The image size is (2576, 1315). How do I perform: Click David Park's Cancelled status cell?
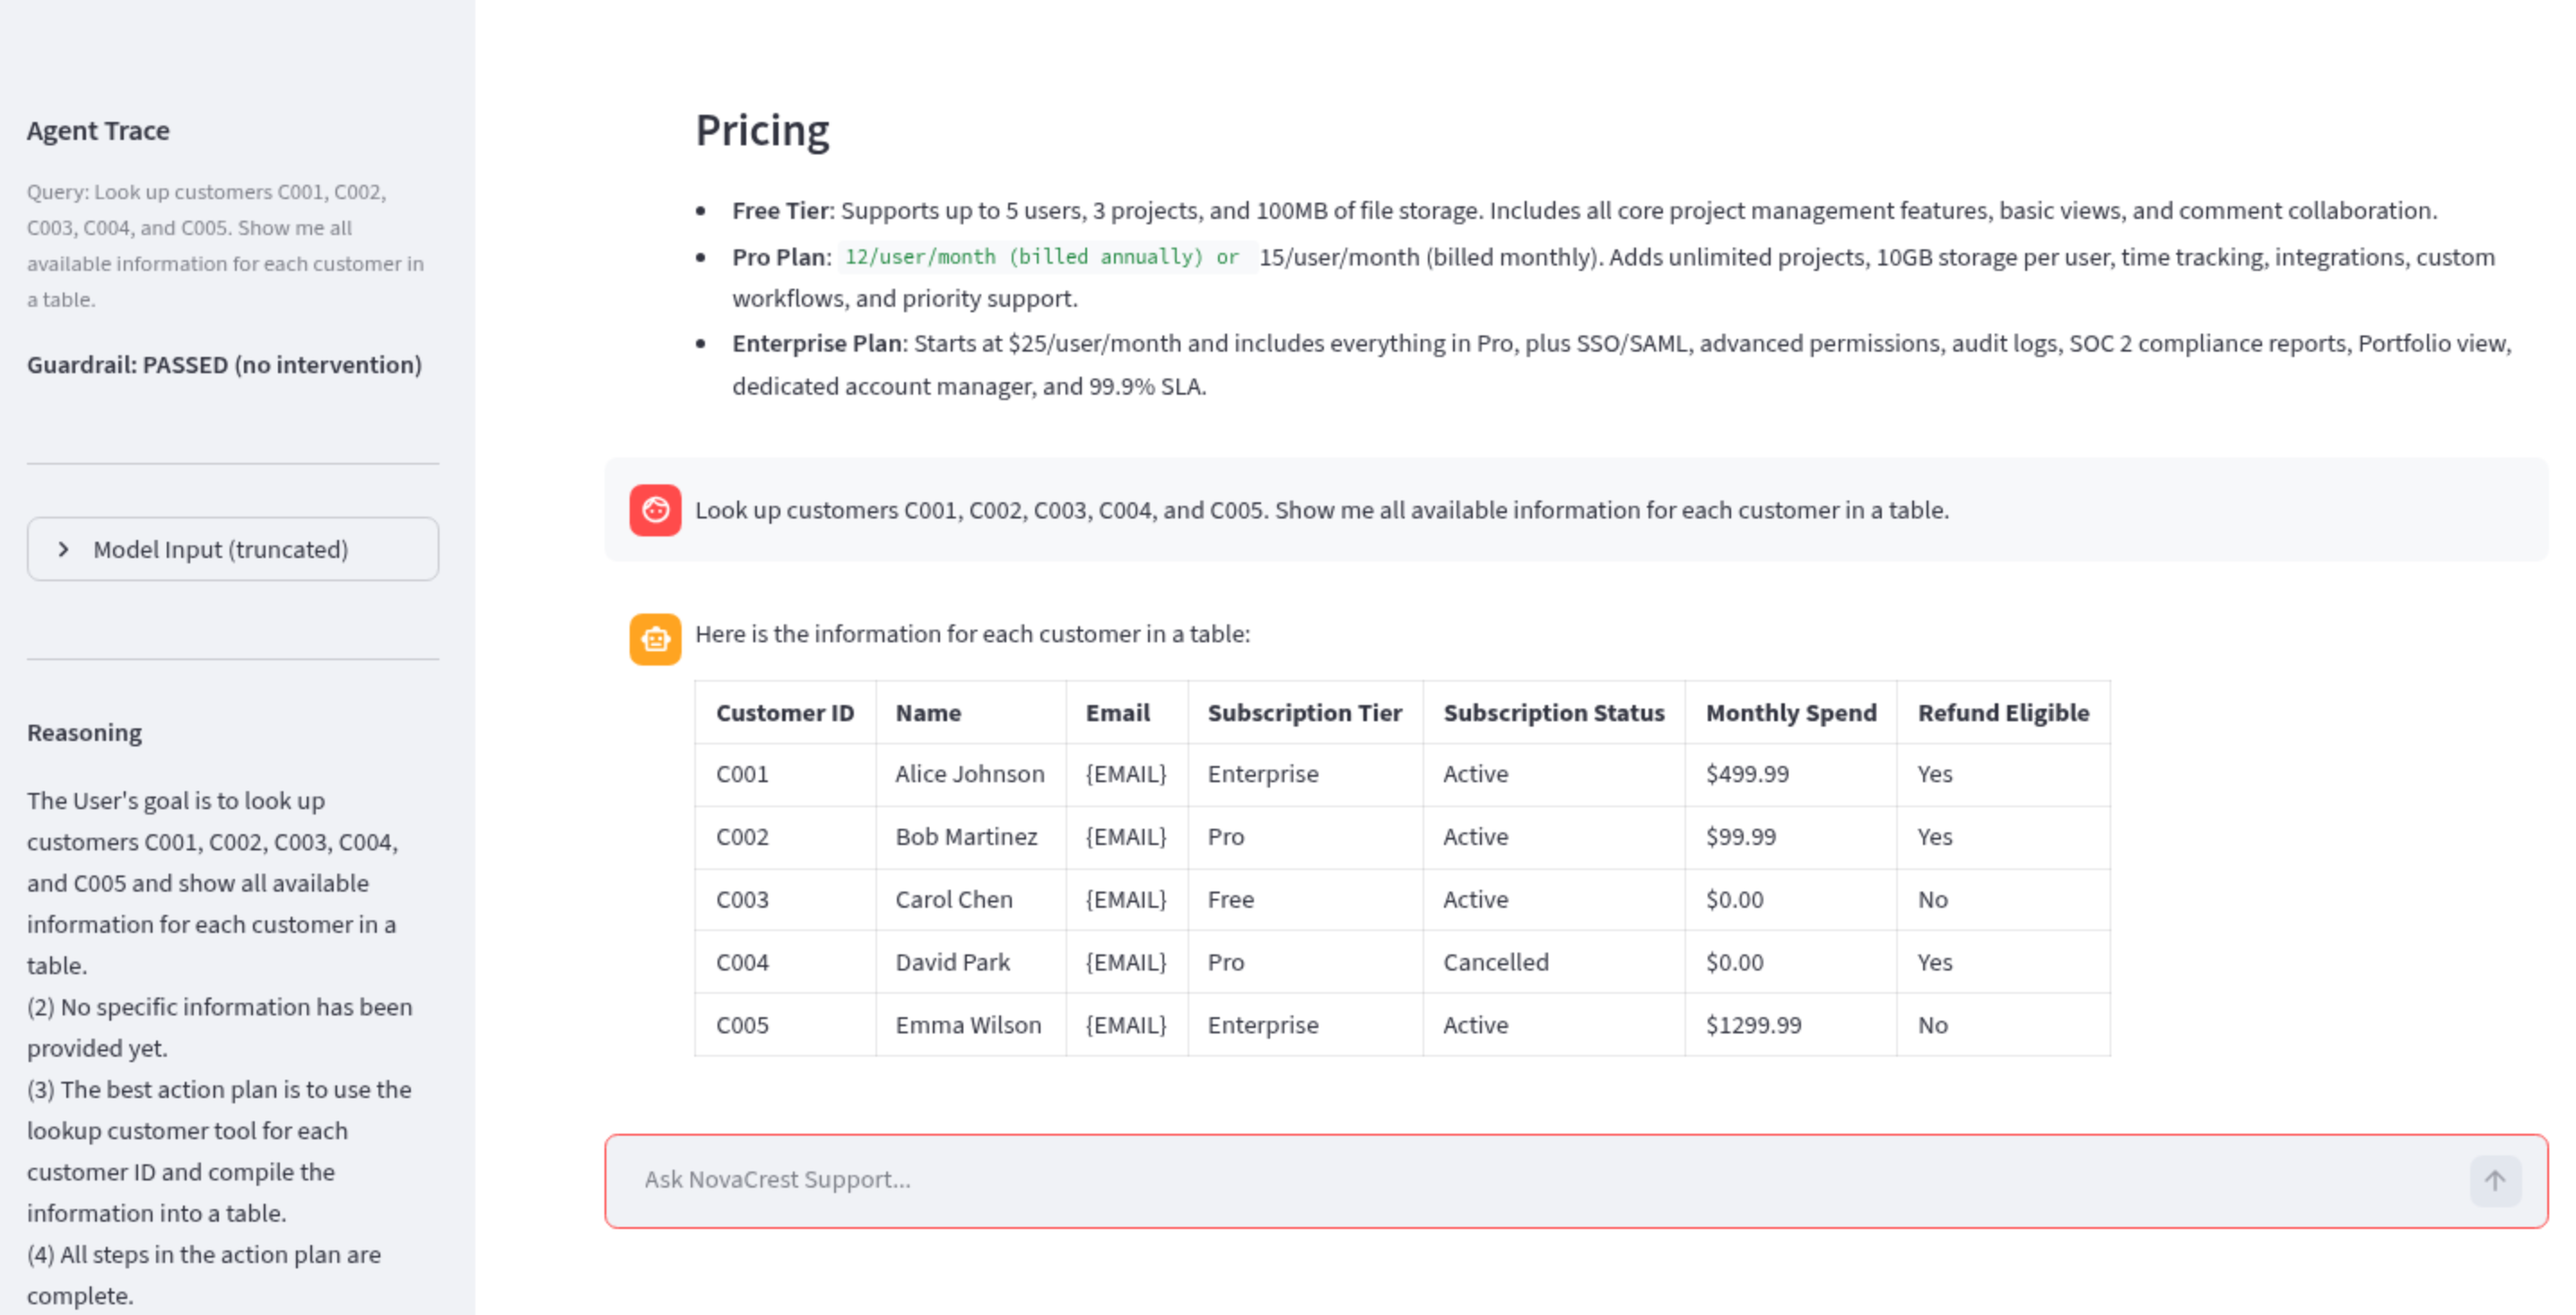pyautogui.click(x=1495, y=962)
